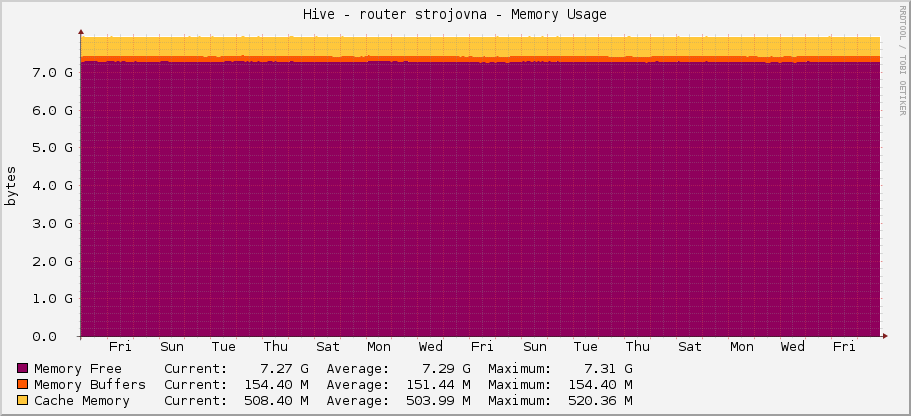Click the Memory Buffers orange legend swatch
The height and width of the screenshot is (416, 911).
tap(23, 384)
